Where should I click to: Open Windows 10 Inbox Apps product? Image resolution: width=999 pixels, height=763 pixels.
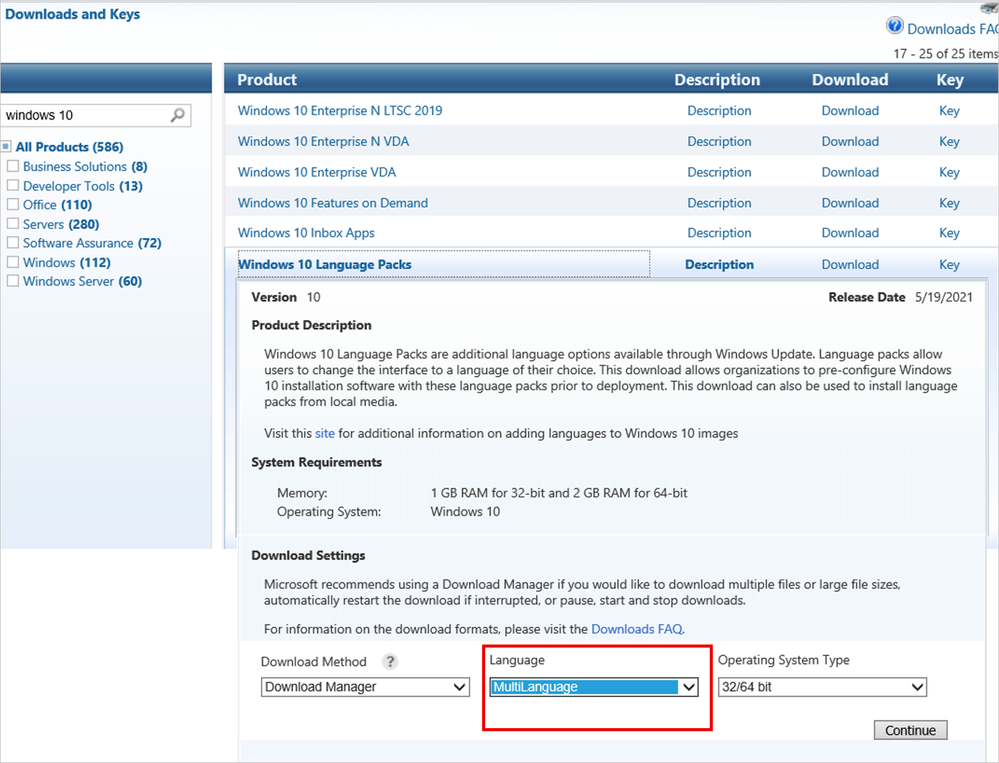306,233
